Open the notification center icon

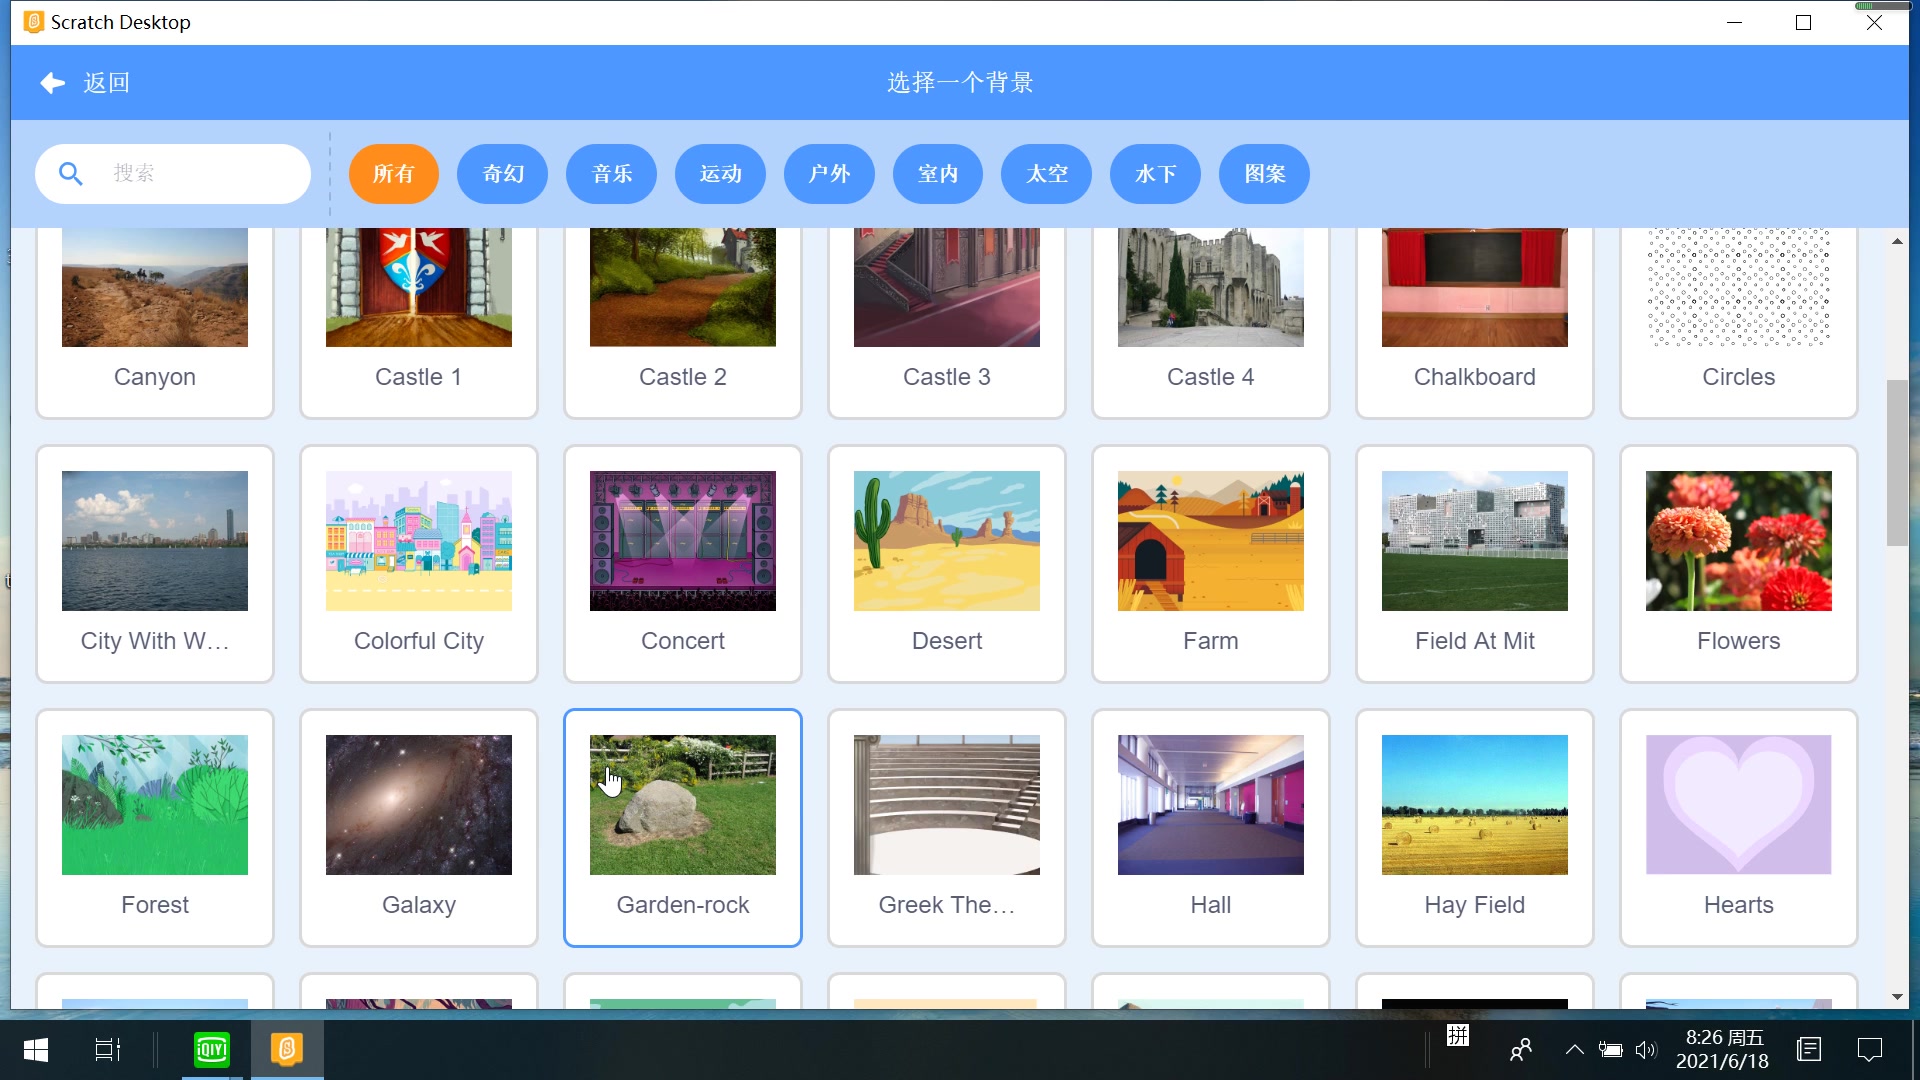(x=1869, y=1049)
